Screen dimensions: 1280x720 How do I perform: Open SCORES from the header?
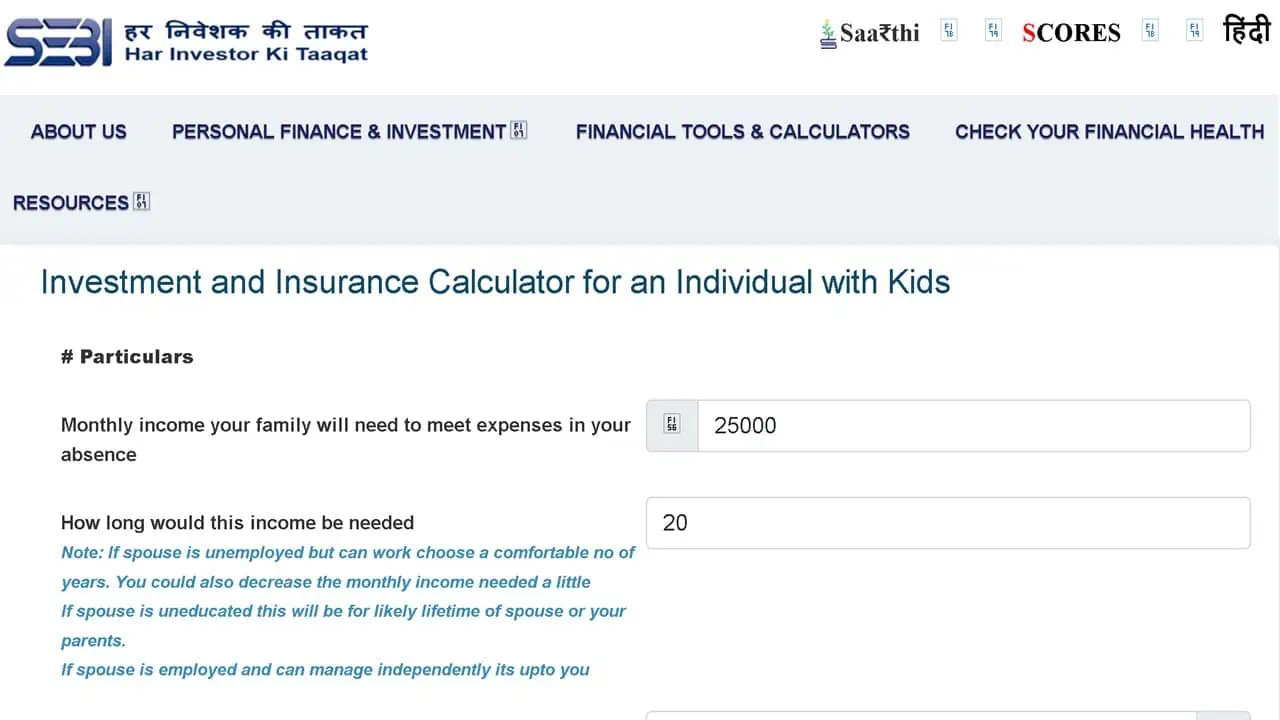[1070, 33]
